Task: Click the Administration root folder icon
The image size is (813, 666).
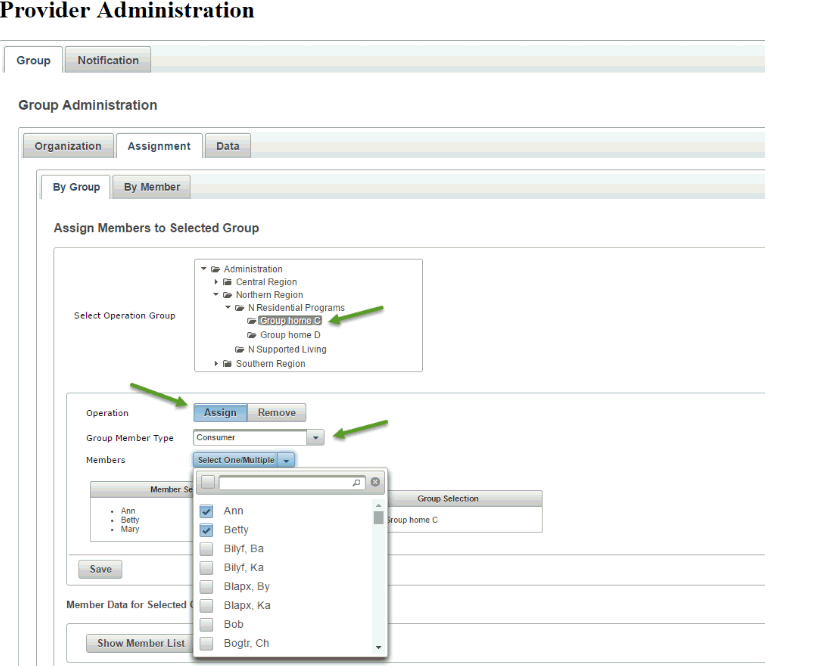Action: [x=216, y=269]
